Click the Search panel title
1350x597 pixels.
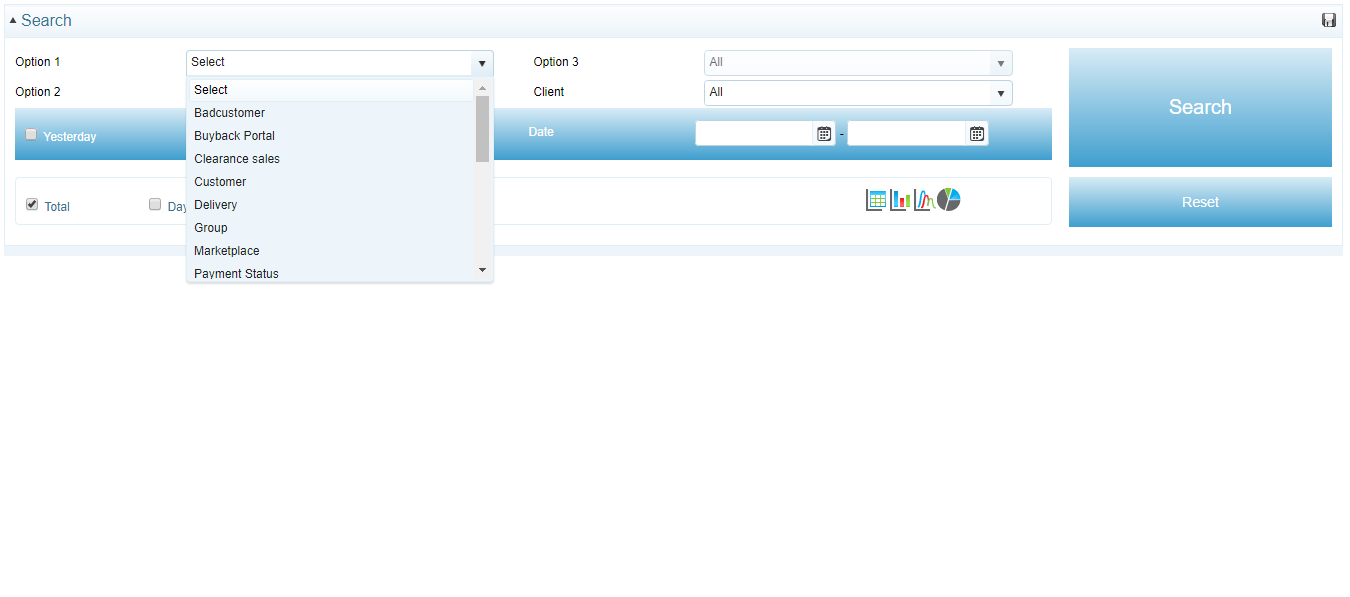(x=46, y=20)
